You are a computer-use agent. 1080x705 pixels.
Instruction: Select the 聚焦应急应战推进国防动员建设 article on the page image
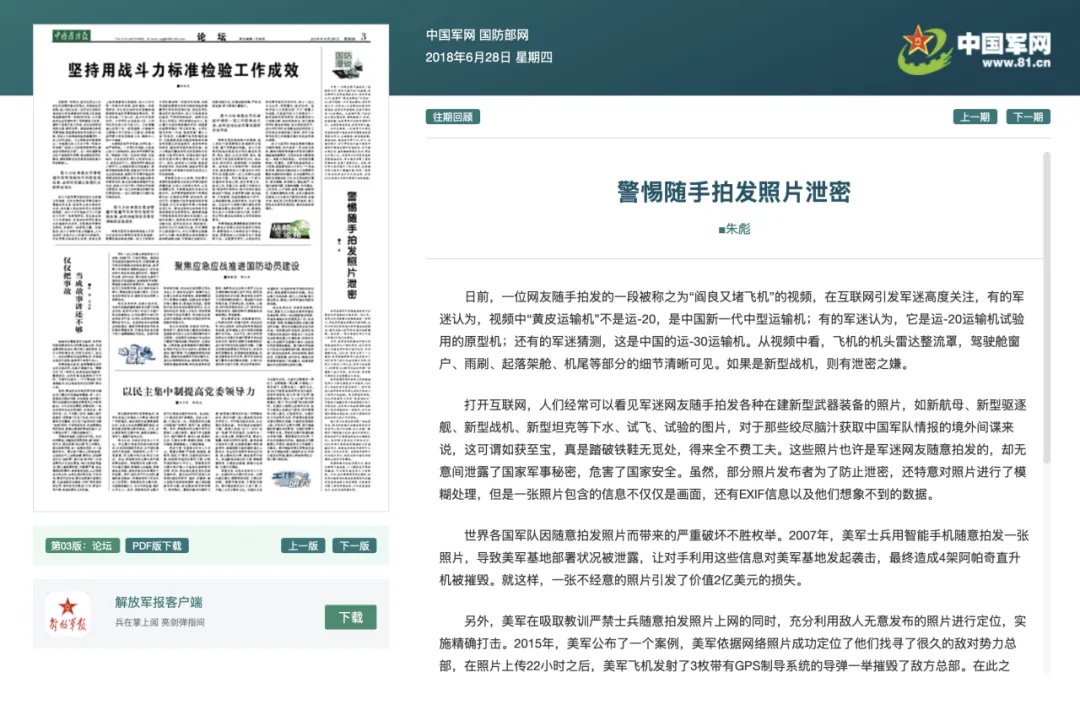[236, 266]
